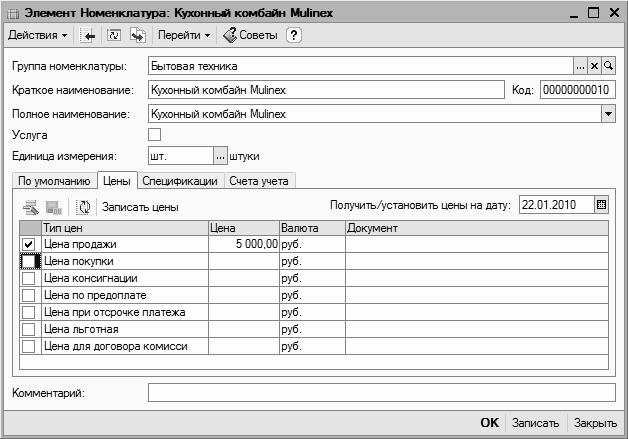This screenshot has height=439, width=628.
Task: Uncheck the Цена продажи checkbox
Action: [28, 244]
